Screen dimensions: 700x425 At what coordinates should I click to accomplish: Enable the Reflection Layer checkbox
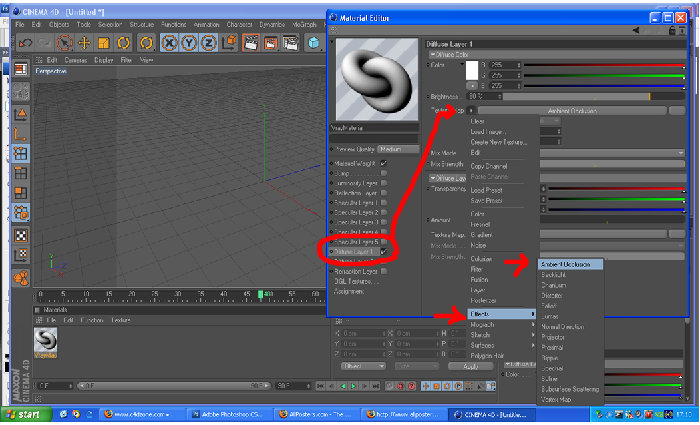[x=383, y=193]
